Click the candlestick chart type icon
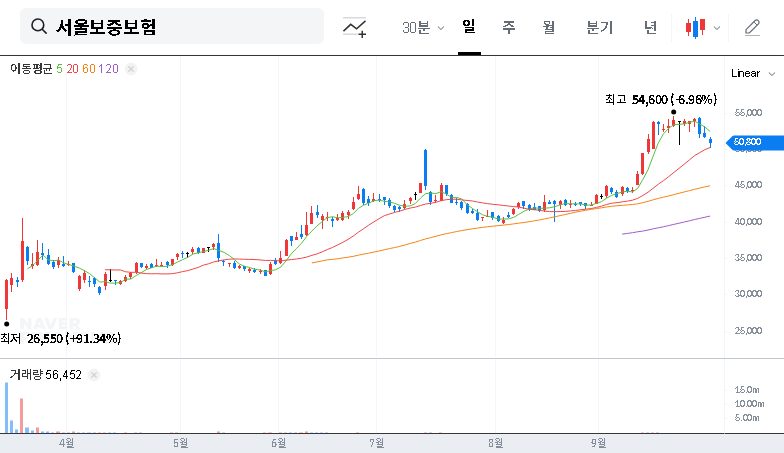 tap(696, 28)
